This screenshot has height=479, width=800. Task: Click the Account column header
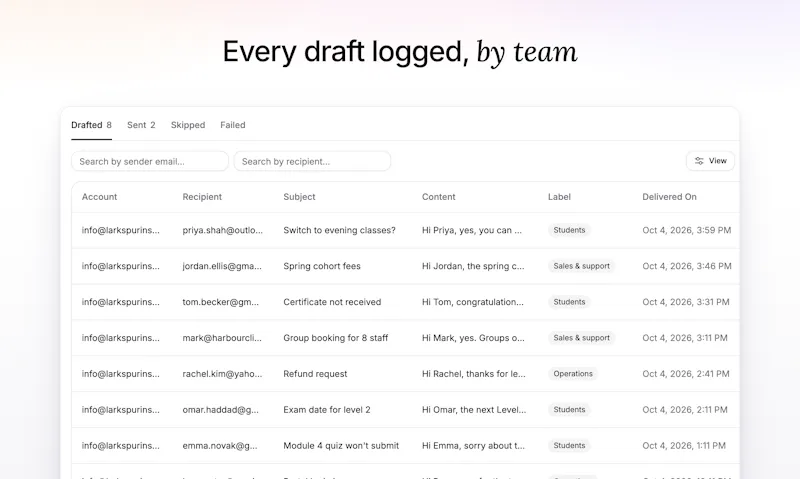click(x=99, y=197)
